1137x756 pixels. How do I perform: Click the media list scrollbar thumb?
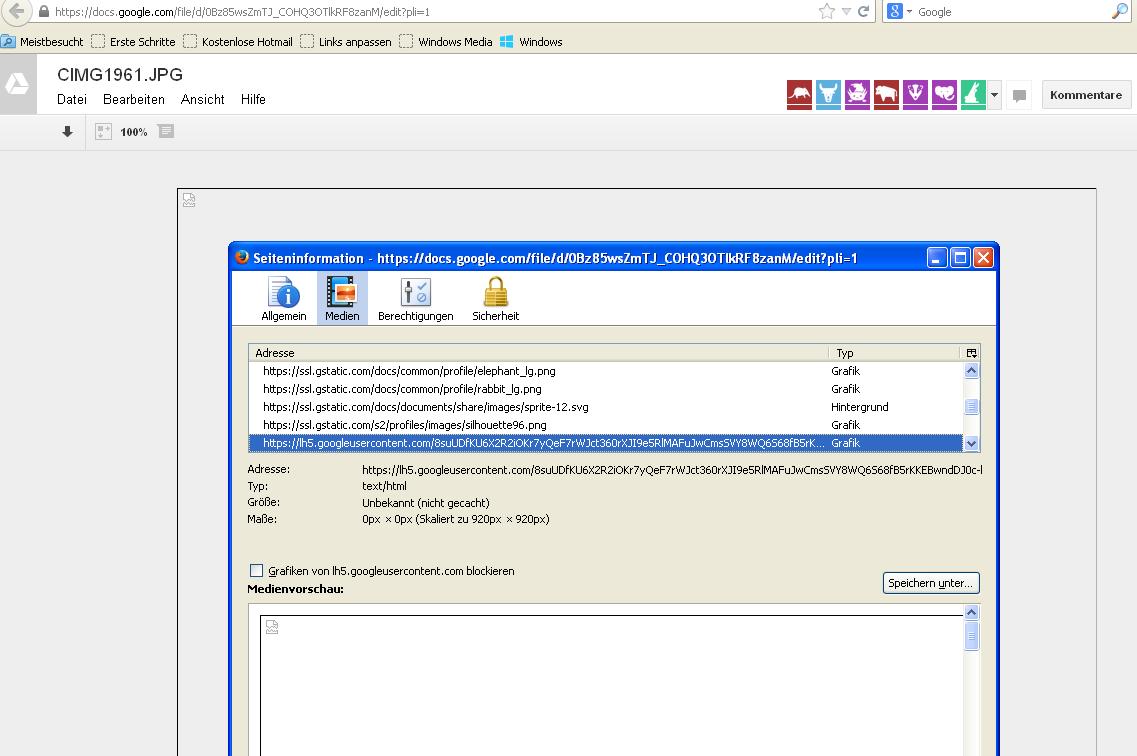pos(972,407)
